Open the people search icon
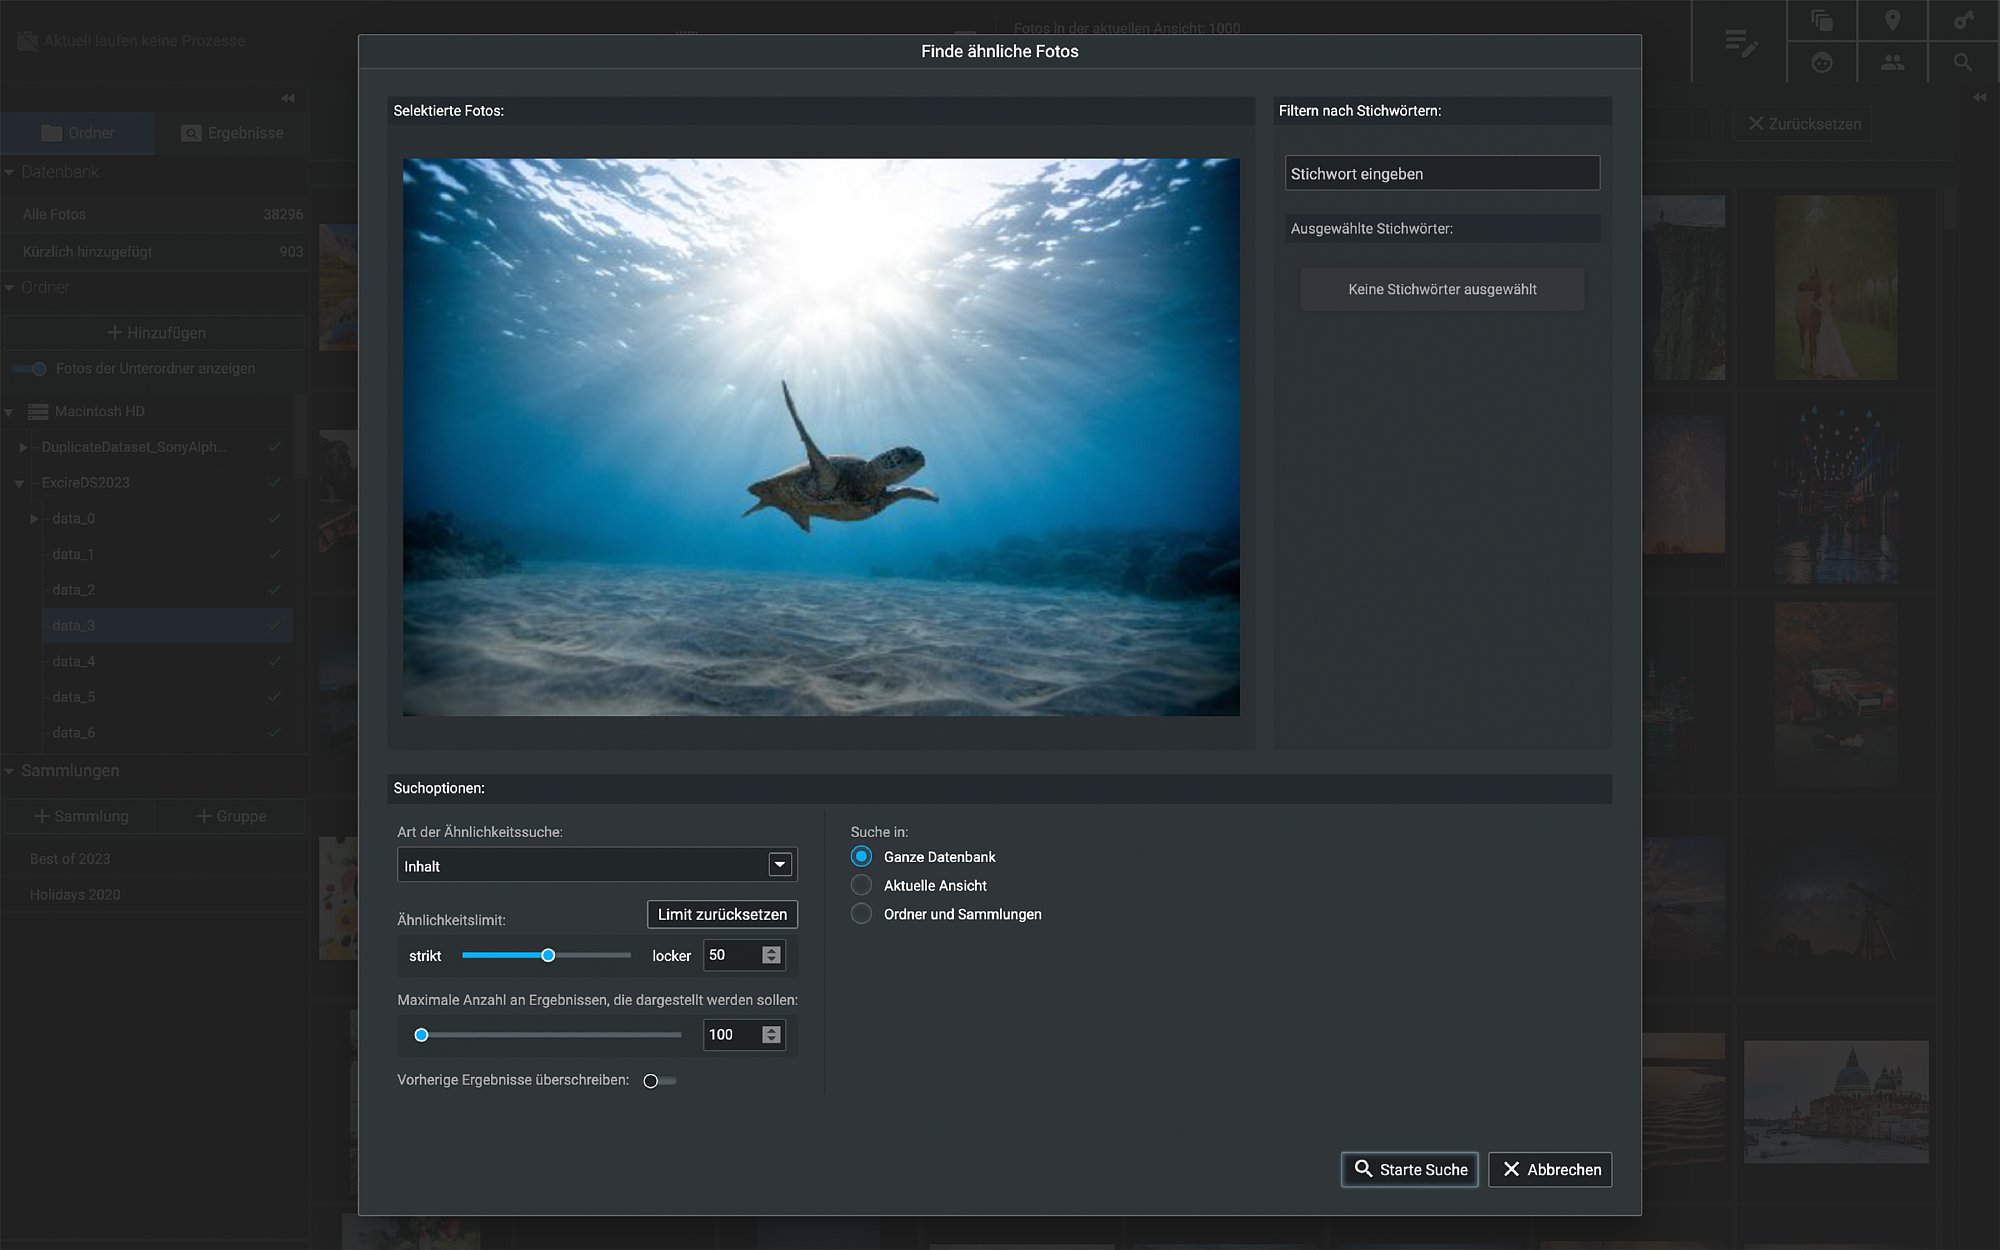Viewport: 2000px width, 1250px height. click(x=1892, y=62)
